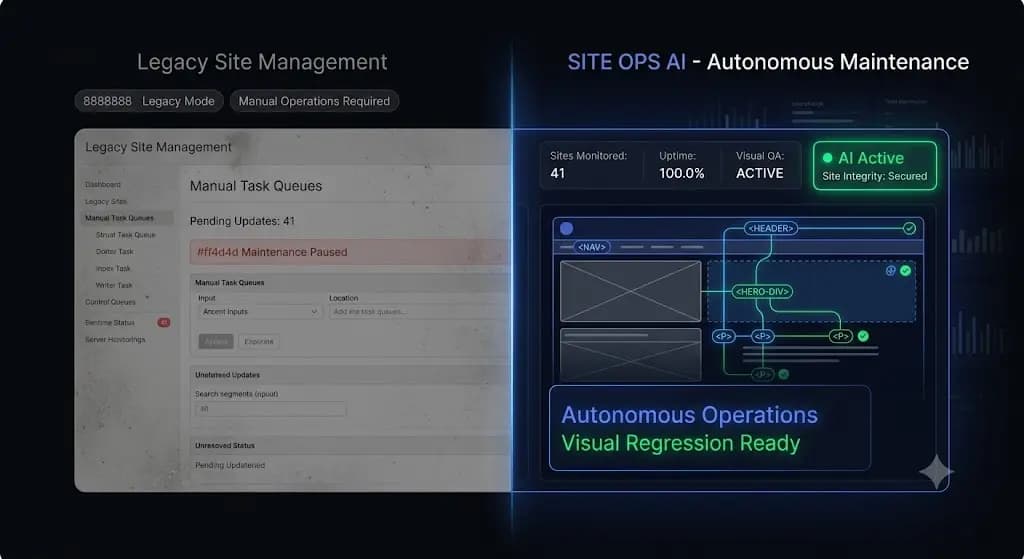Click the green check next to right P tag
The image size is (1024, 559).
(863, 336)
